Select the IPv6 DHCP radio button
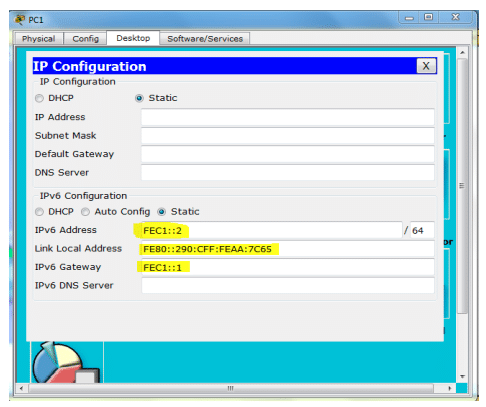Viewport: 486px width, 407px height. coord(39,212)
